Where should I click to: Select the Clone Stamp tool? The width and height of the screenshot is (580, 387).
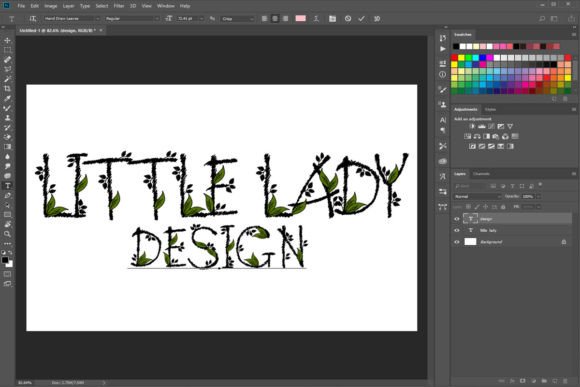tap(7, 118)
